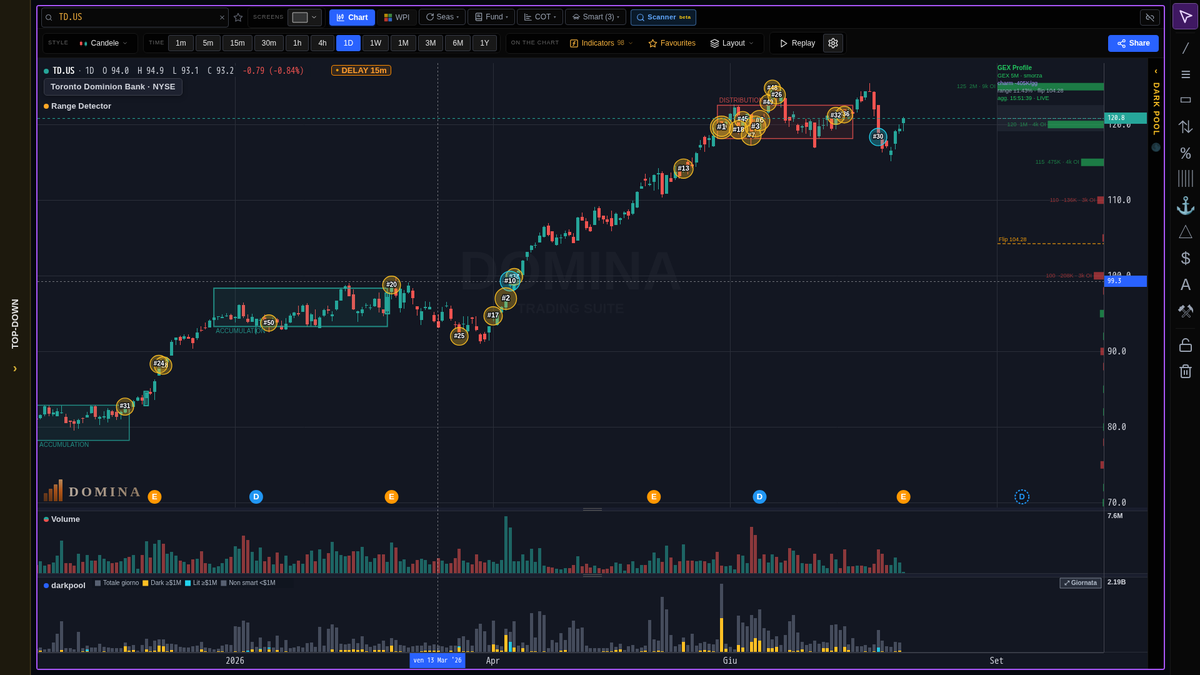Select the horizontal lines tool

(1185, 74)
